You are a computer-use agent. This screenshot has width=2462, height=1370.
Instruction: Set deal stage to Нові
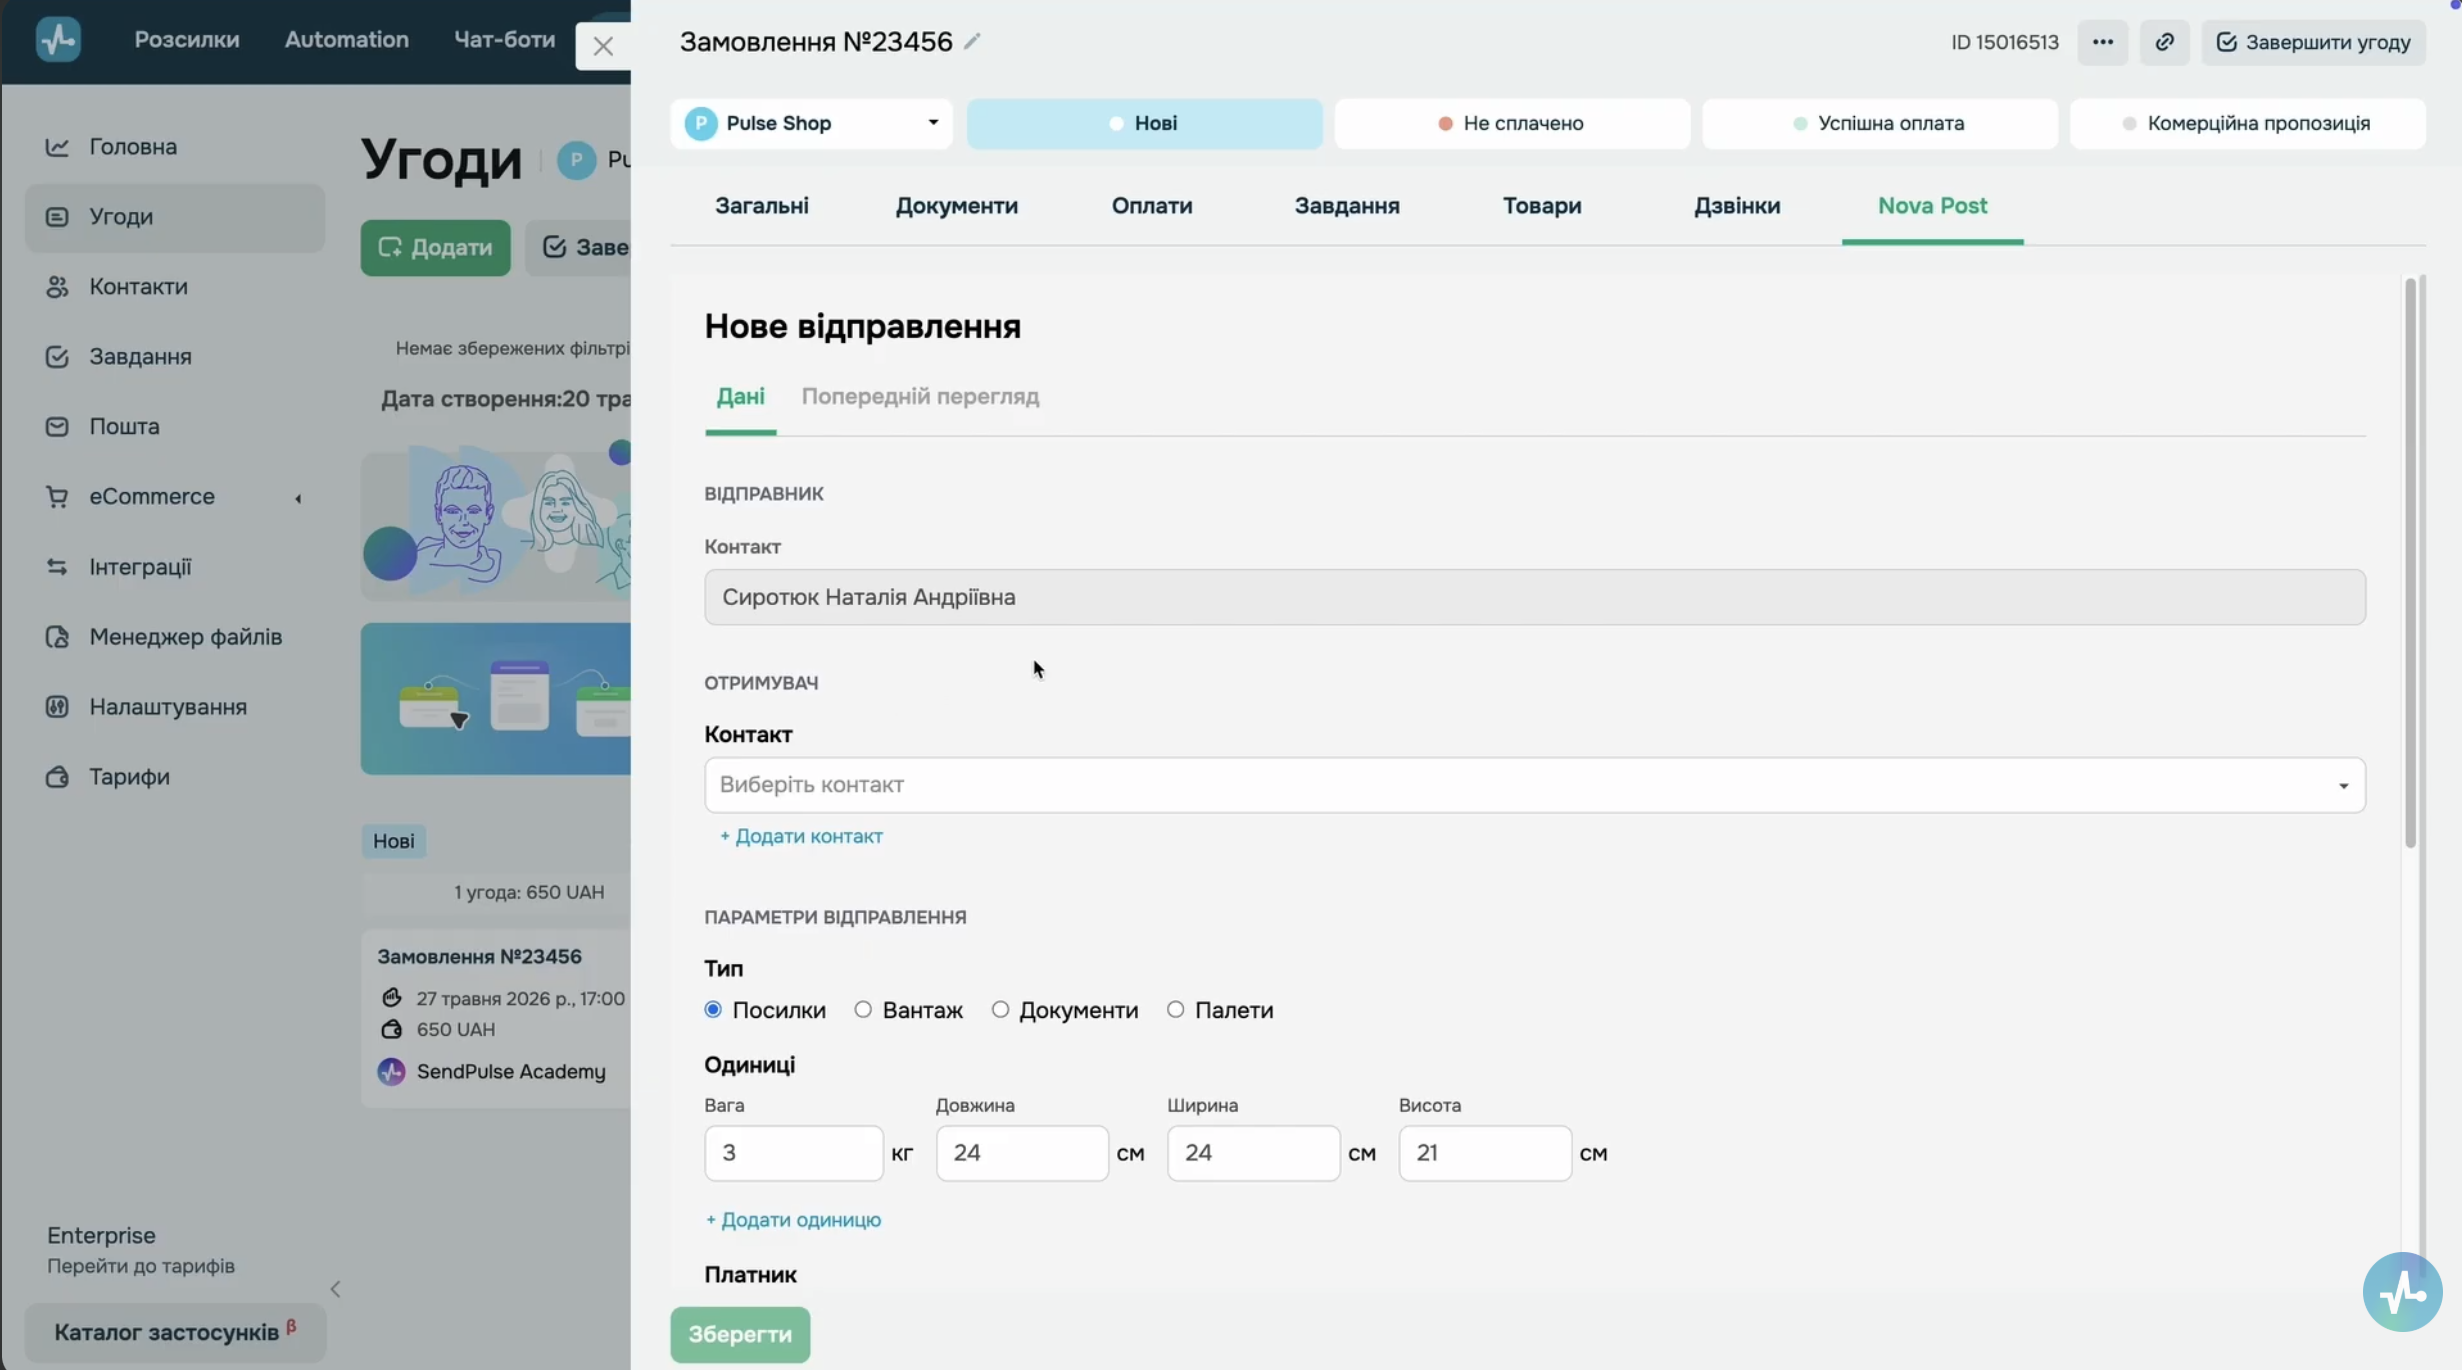[1144, 123]
